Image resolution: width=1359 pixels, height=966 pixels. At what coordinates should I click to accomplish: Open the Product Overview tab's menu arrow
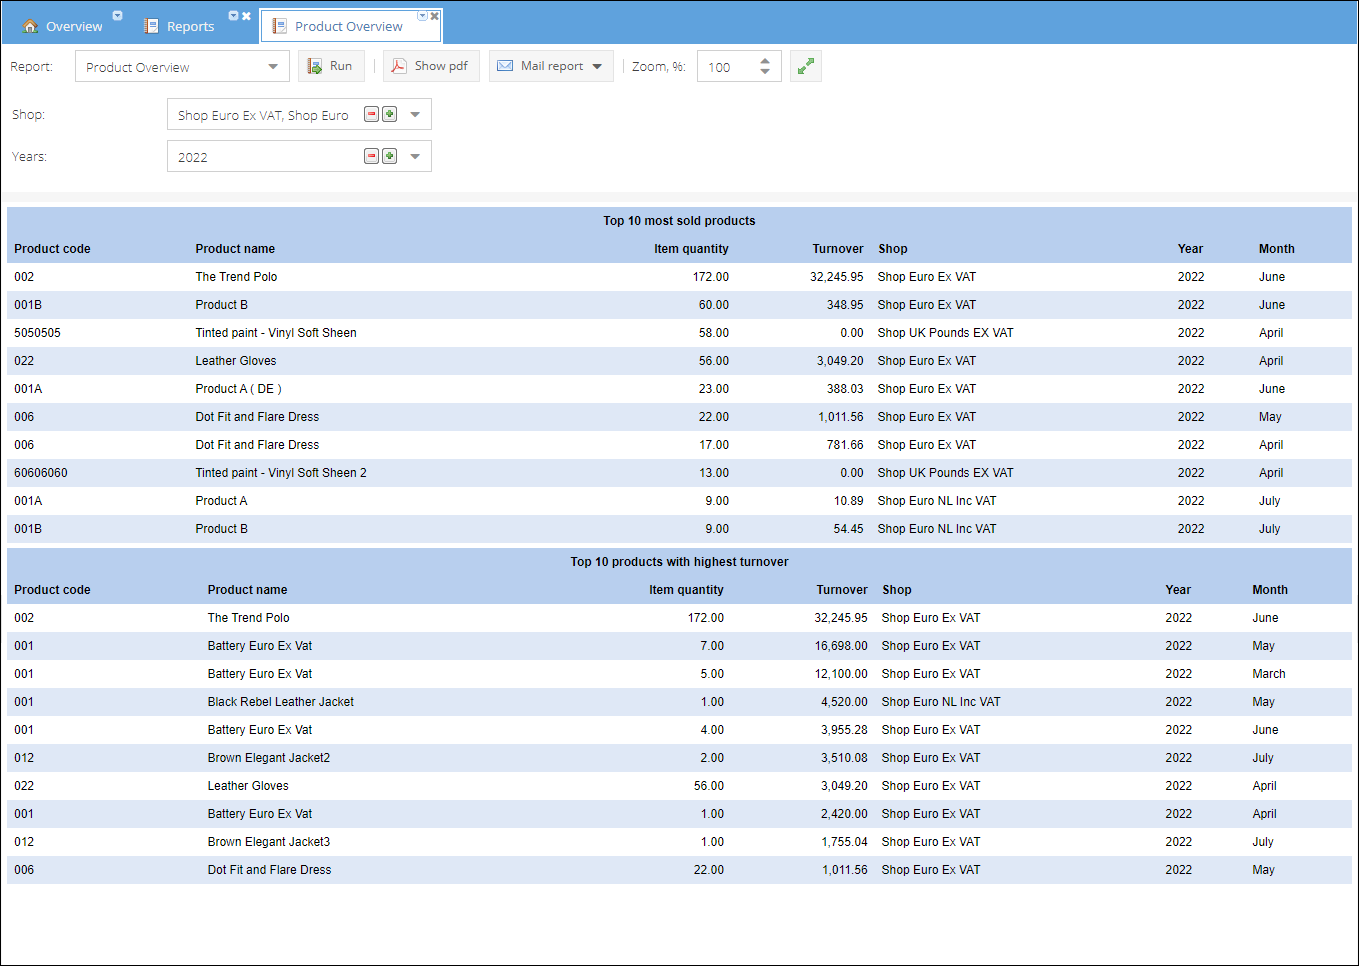coord(422,16)
